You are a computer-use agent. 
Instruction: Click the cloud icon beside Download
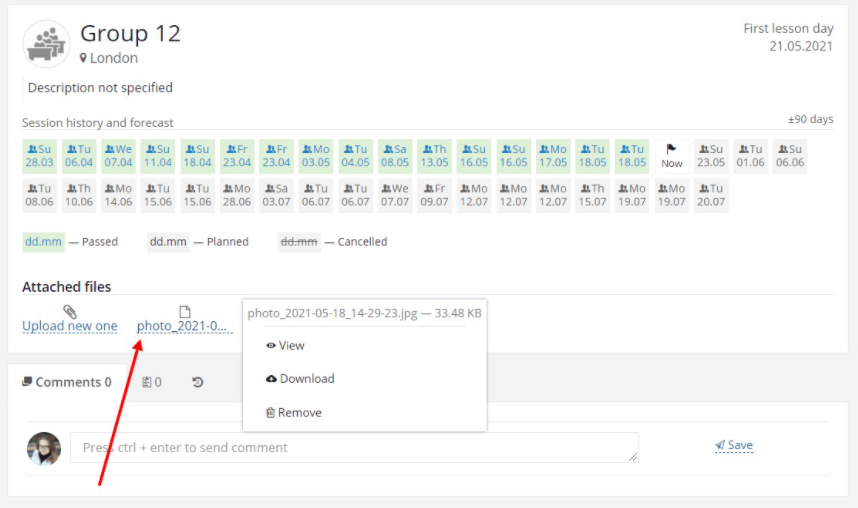271,379
